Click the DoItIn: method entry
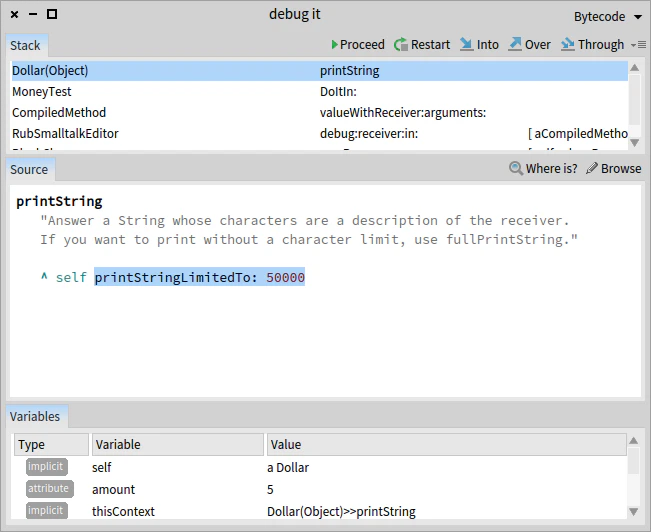Viewport: 651px width, 532px height. pos(338,91)
